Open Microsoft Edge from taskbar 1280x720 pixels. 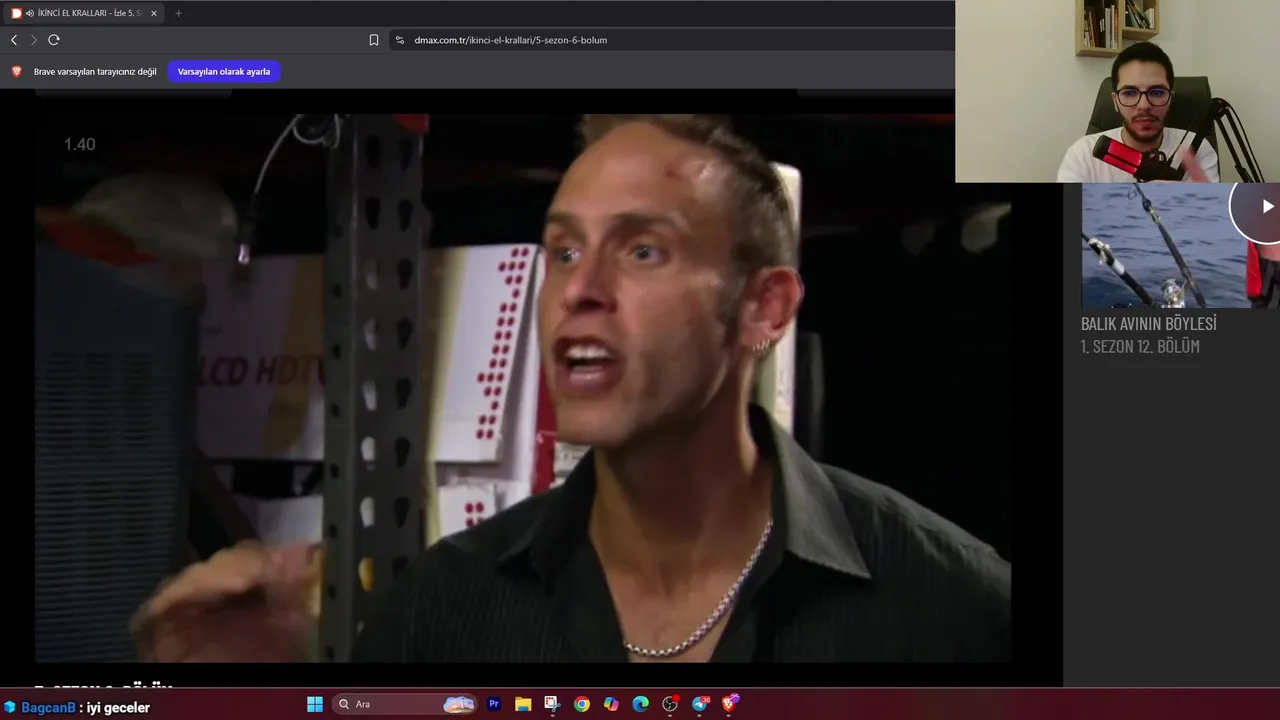coord(641,704)
